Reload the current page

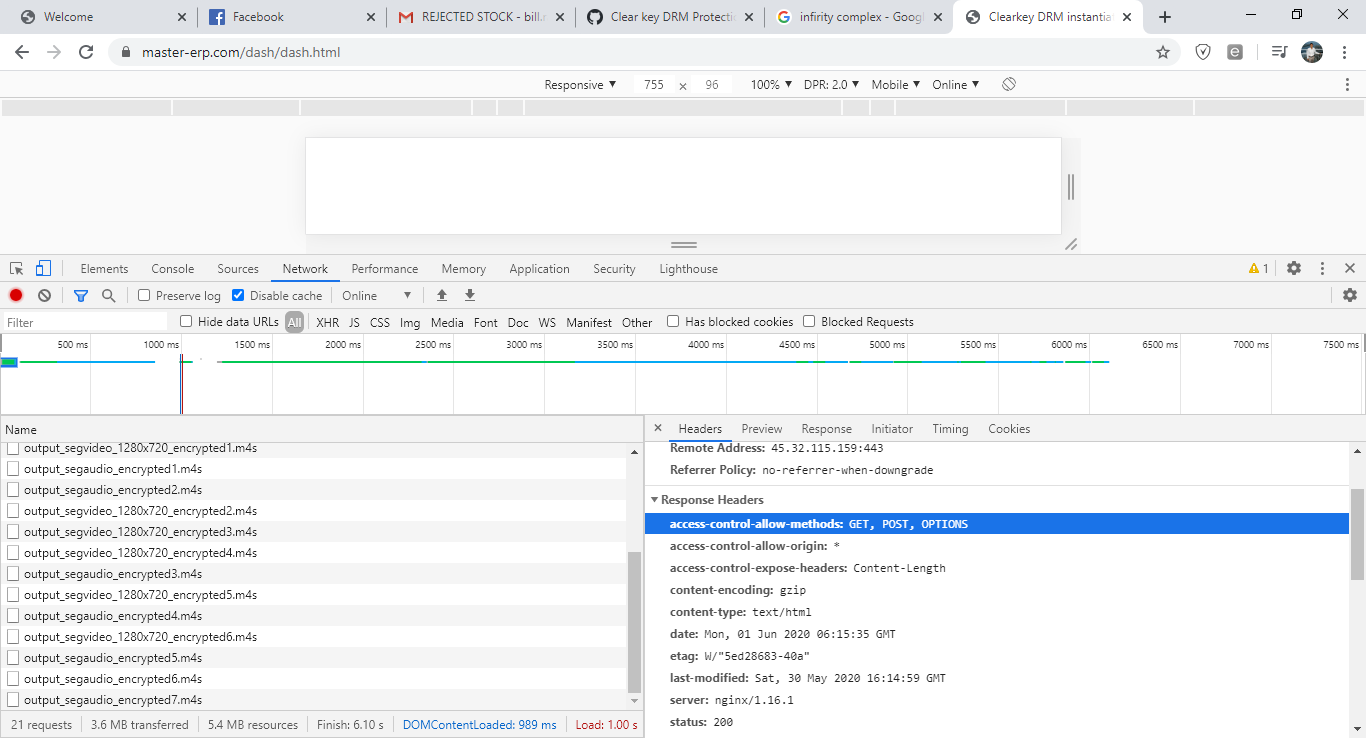pyautogui.click(x=85, y=52)
